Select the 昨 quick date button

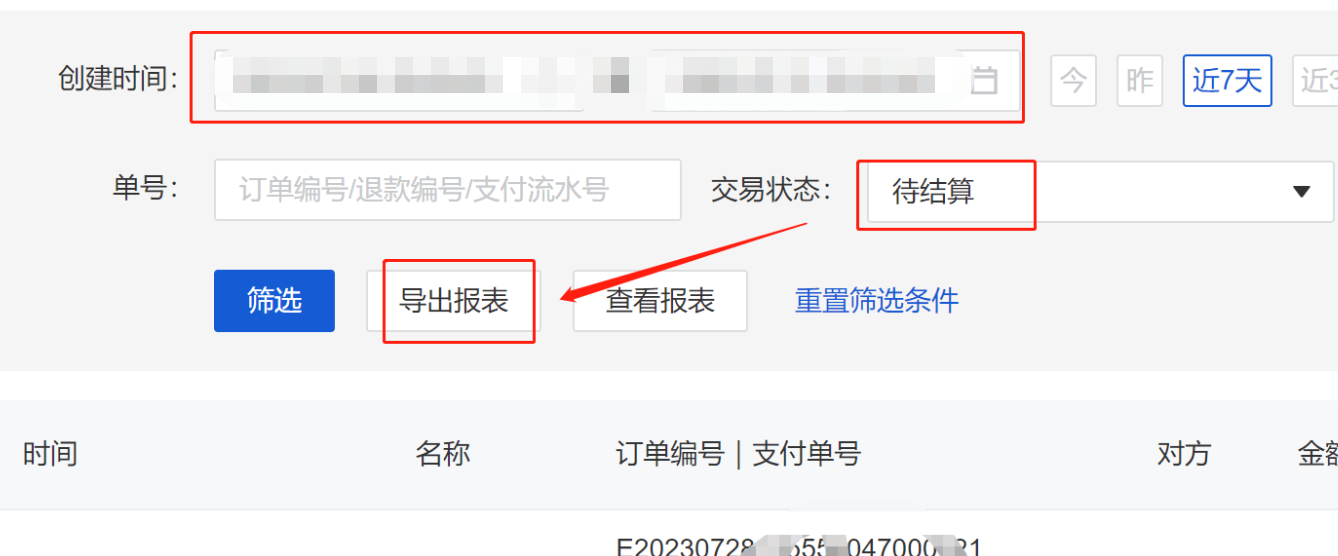click(1140, 80)
